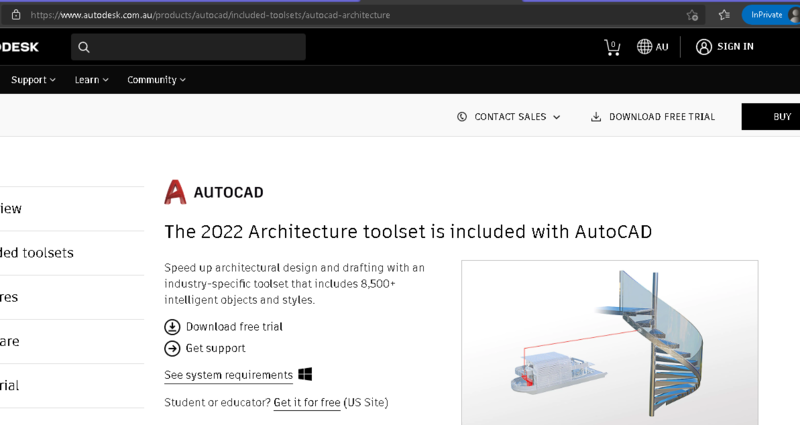Select the Included toolsets sidebar item
800x425 pixels.
point(37,253)
